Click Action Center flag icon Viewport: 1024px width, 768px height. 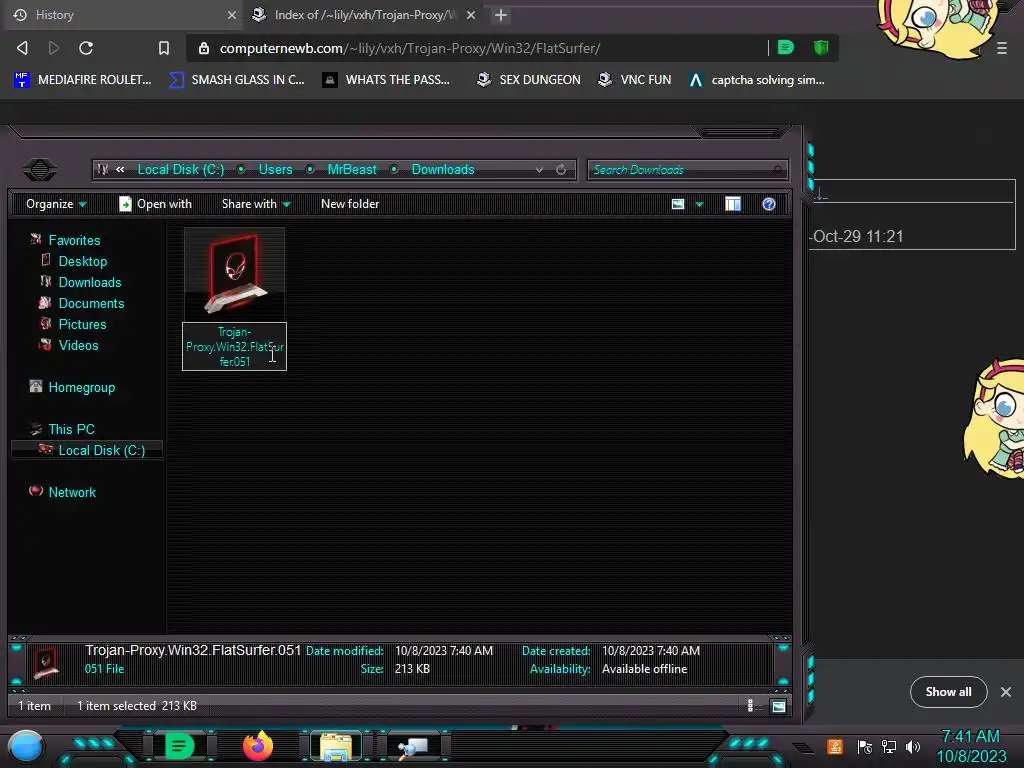[x=865, y=746]
